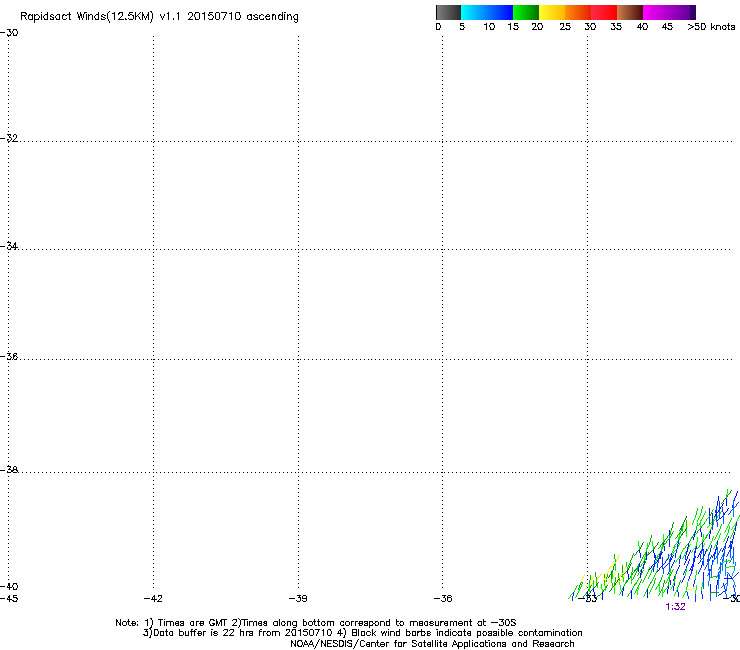Image resolution: width=740 pixels, height=650 pixels.
Task: Click the dark purple >50 knots color segment
Action: tap(693, 12)
